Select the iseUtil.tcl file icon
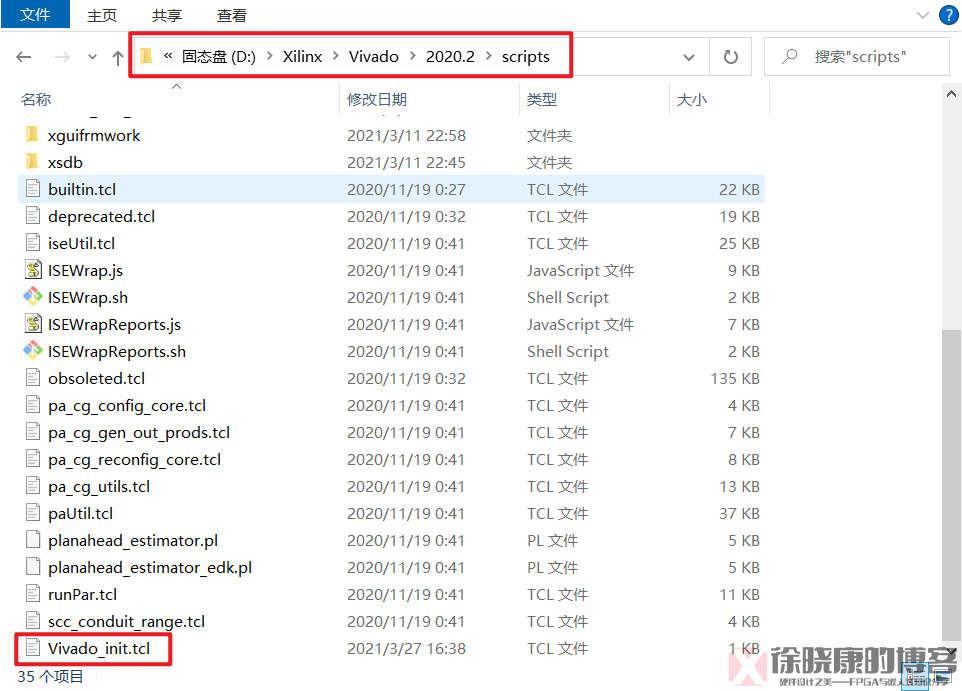The width and height of the screenshot is (962, 691). 33,242
